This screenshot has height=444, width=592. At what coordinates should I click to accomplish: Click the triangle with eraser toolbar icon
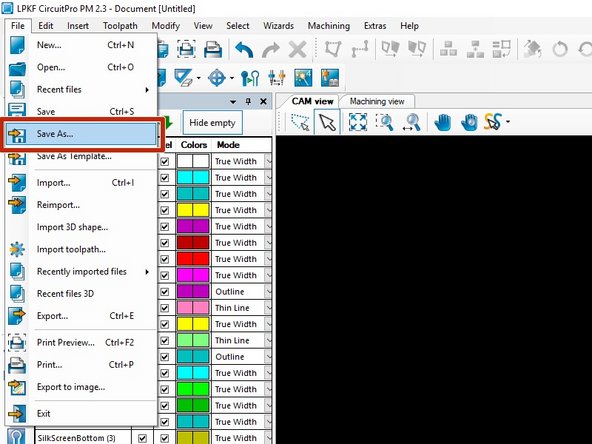pos(183,78)
